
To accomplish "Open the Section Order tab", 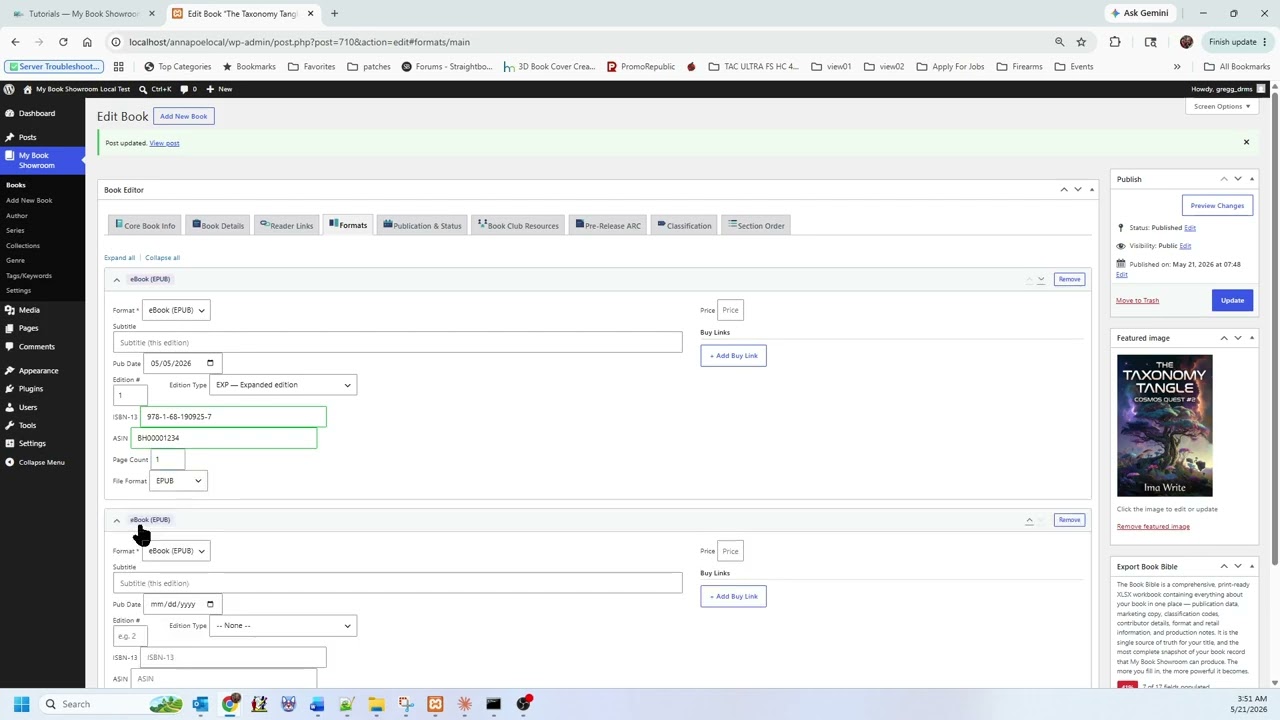I will (756, 226).
